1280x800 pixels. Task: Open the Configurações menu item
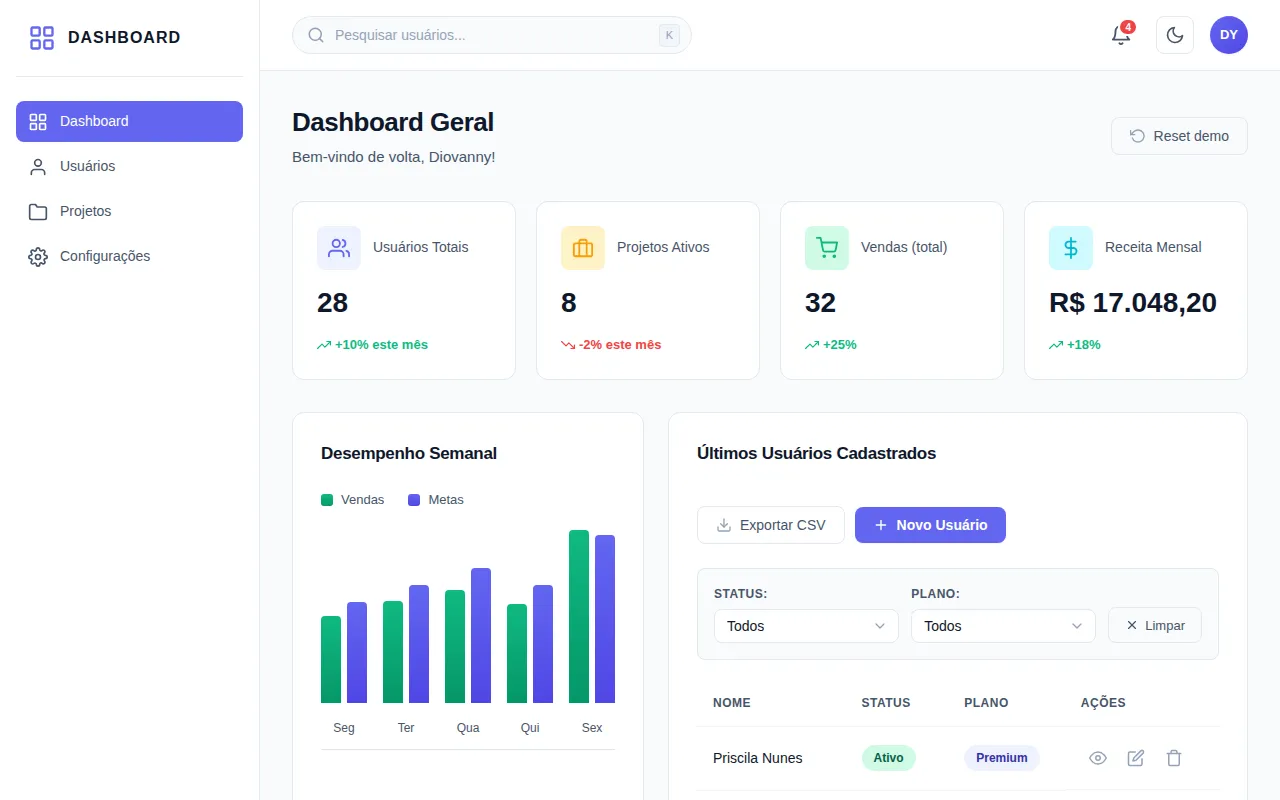click(x=129, y=256)
